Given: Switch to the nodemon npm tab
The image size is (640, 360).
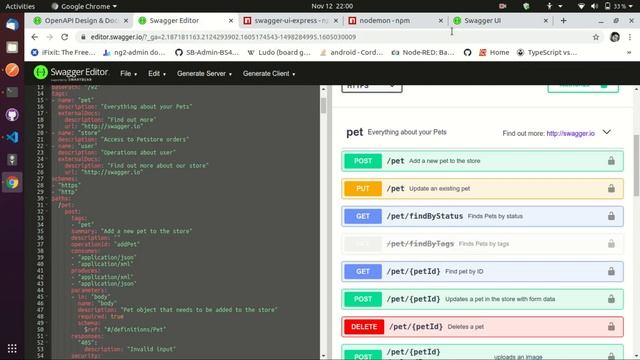Looking at the screenshot, I should click(x=395, y=20).
